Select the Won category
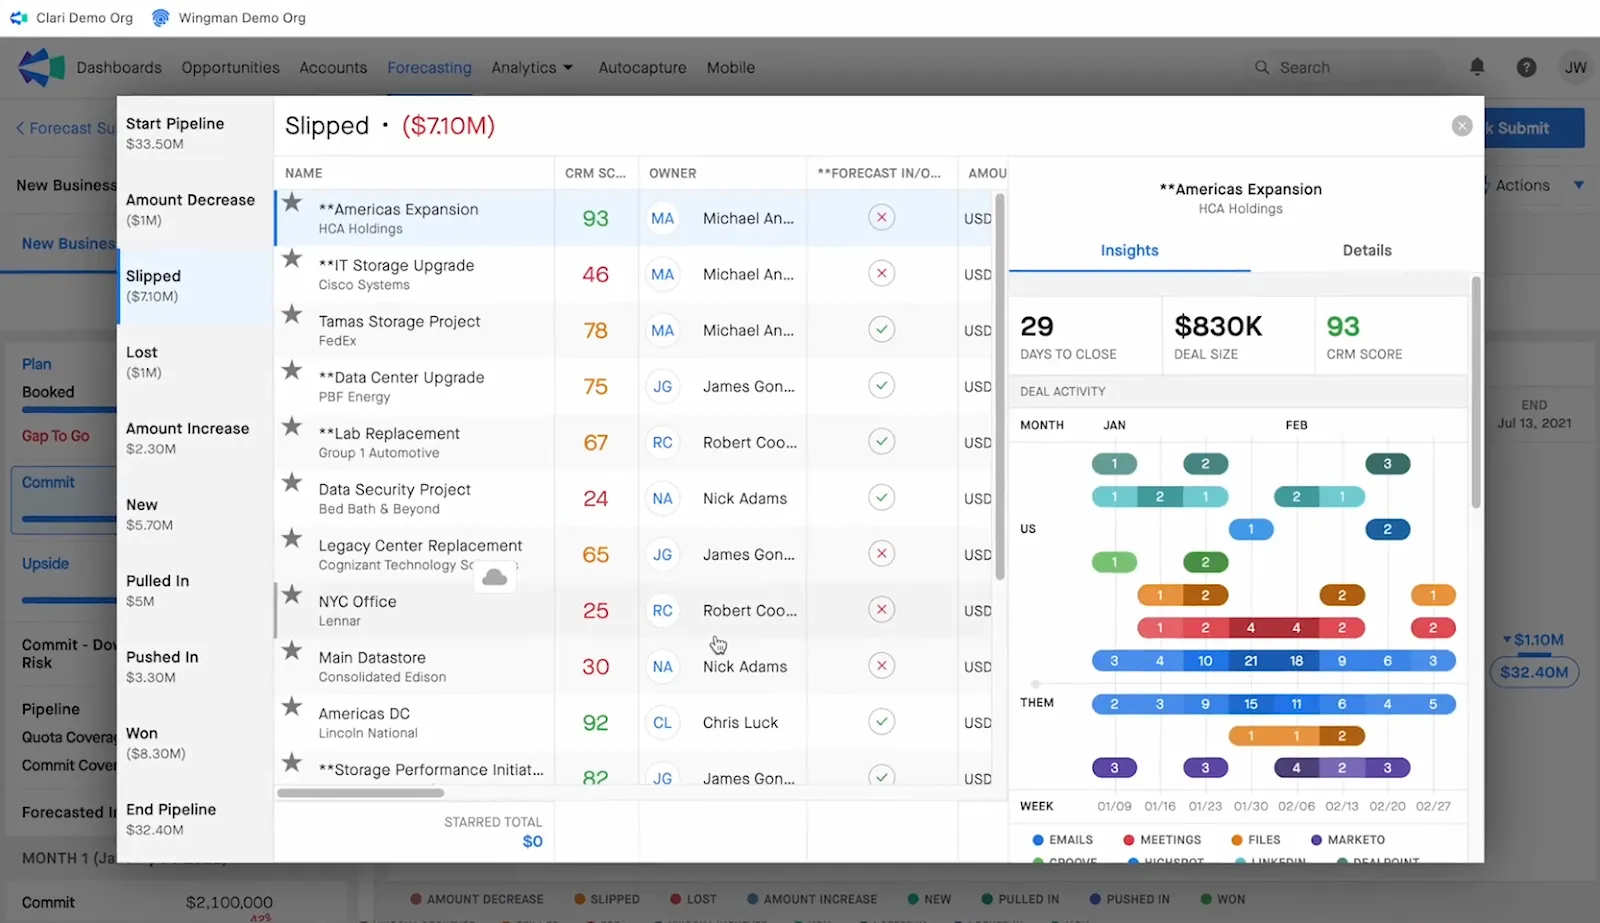This screenshot has height=923, width=1600. click(x=195, y=743)
